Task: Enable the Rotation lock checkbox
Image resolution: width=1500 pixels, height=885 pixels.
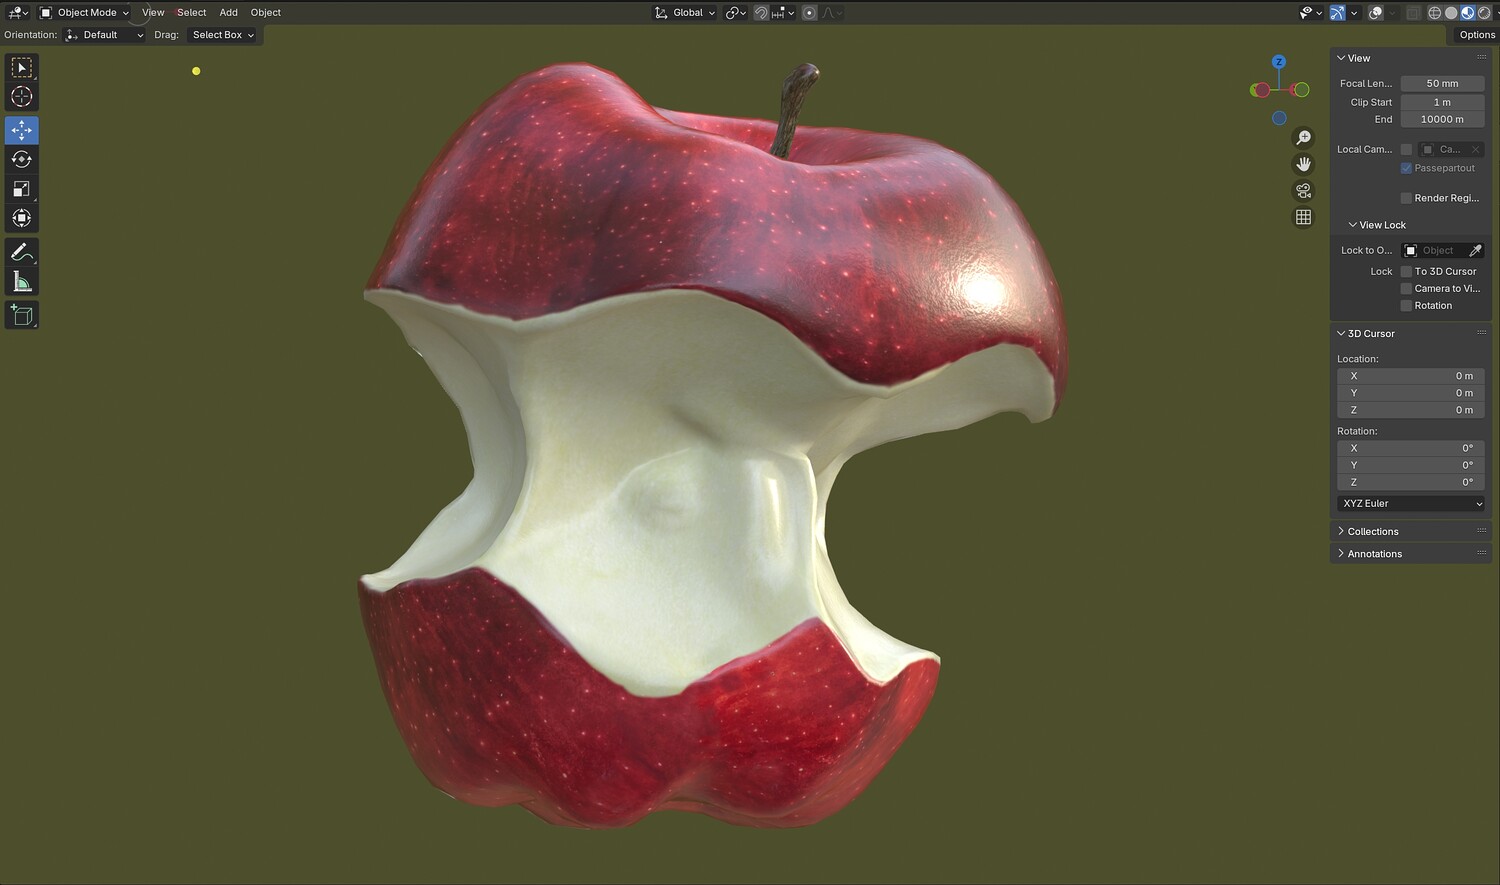Action: [x=1406, y=305]
